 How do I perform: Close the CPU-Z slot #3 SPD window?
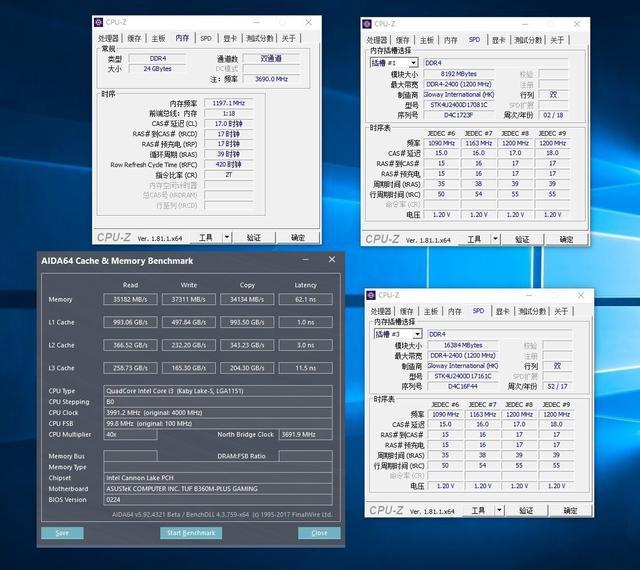[581, 295]
